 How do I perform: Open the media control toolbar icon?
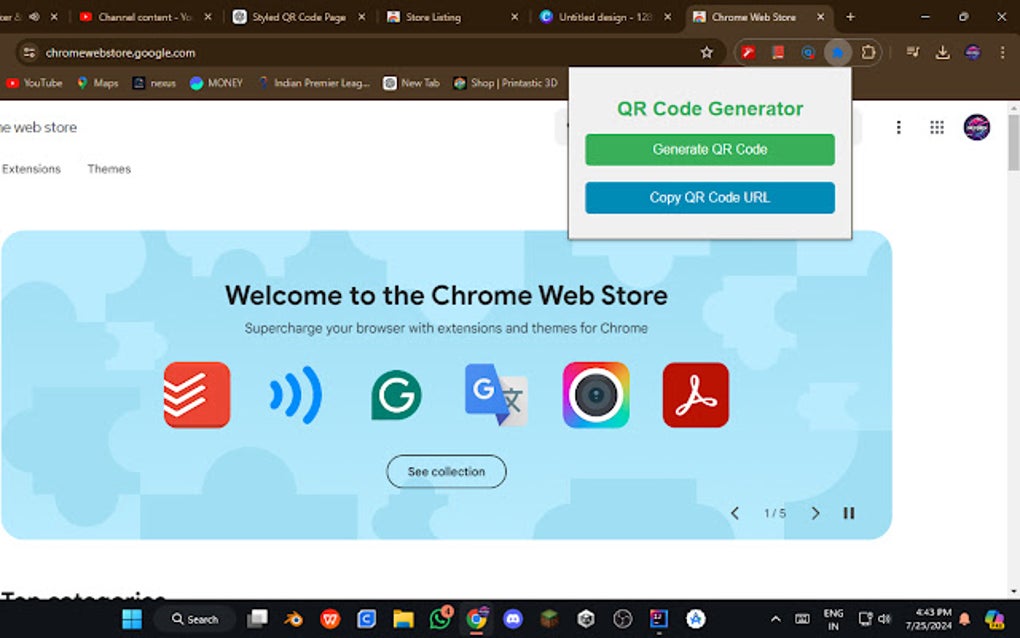pos(913,53)
